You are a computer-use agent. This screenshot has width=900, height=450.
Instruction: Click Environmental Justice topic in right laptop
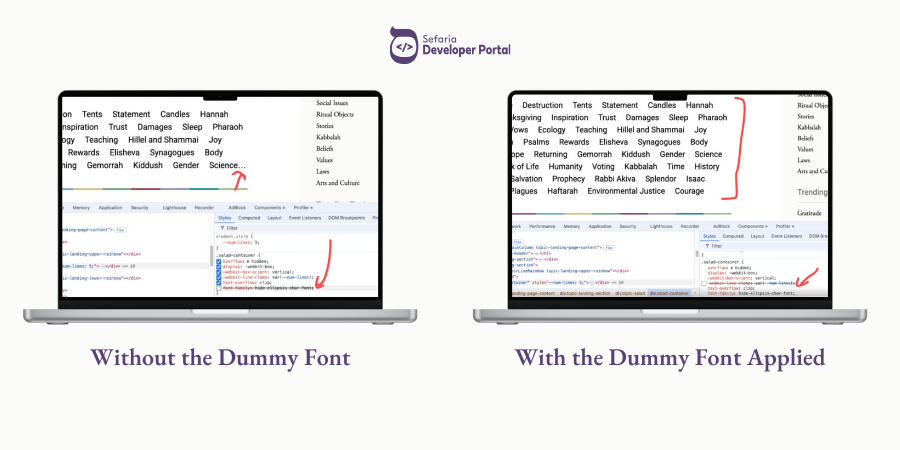pyautogui.click(x=626, y=191)
